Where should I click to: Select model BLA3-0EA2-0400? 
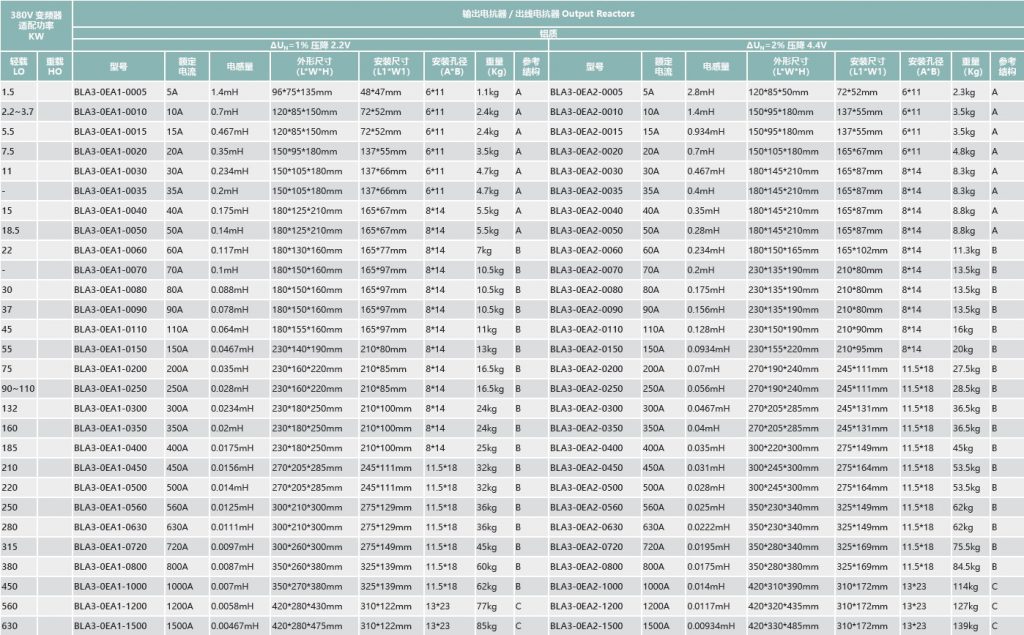click(x=586, y=448)
